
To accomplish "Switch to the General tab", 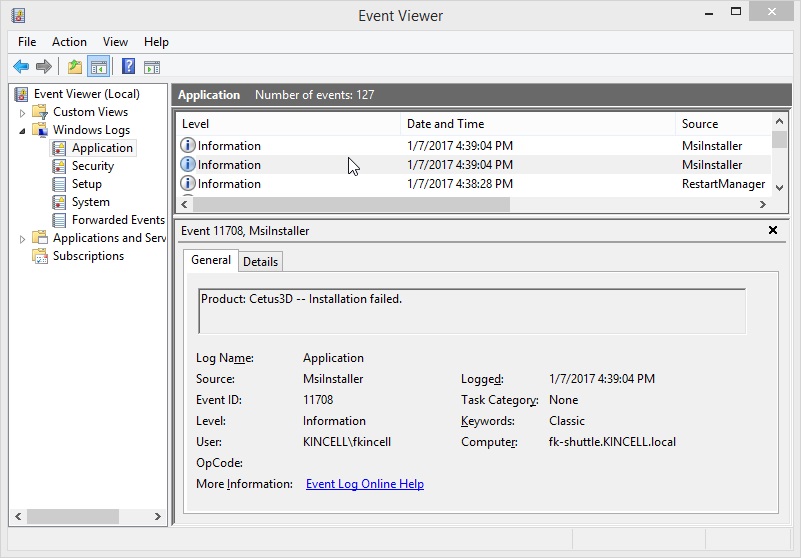I will [x=210, y=260].
